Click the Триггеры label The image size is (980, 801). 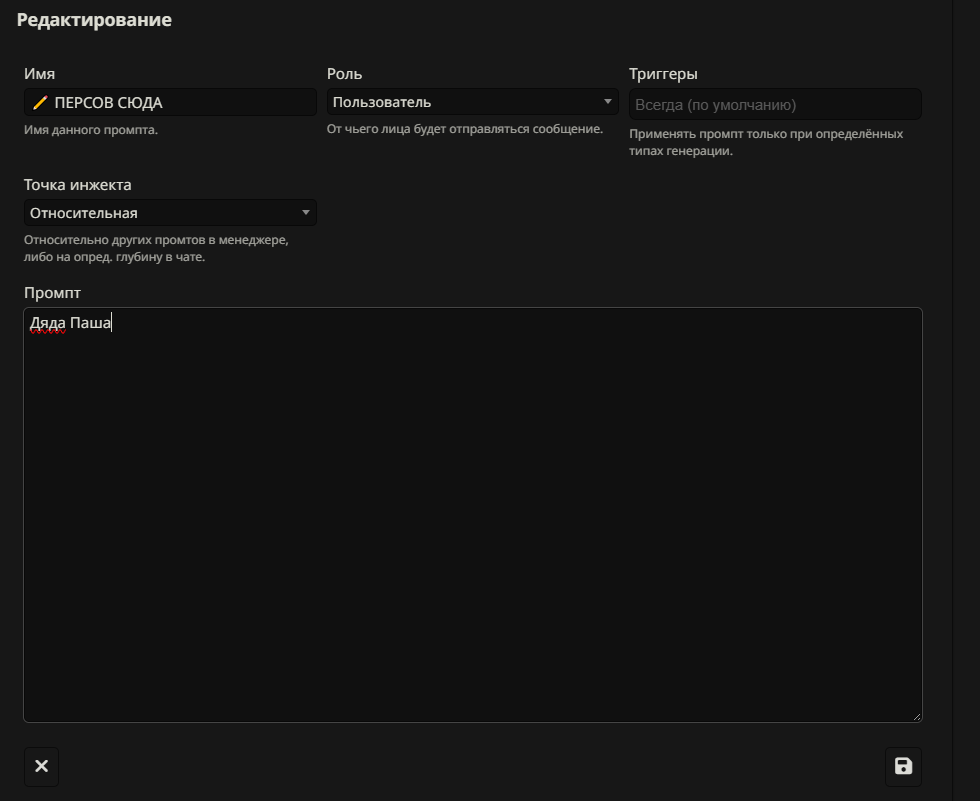pos(663,74)
